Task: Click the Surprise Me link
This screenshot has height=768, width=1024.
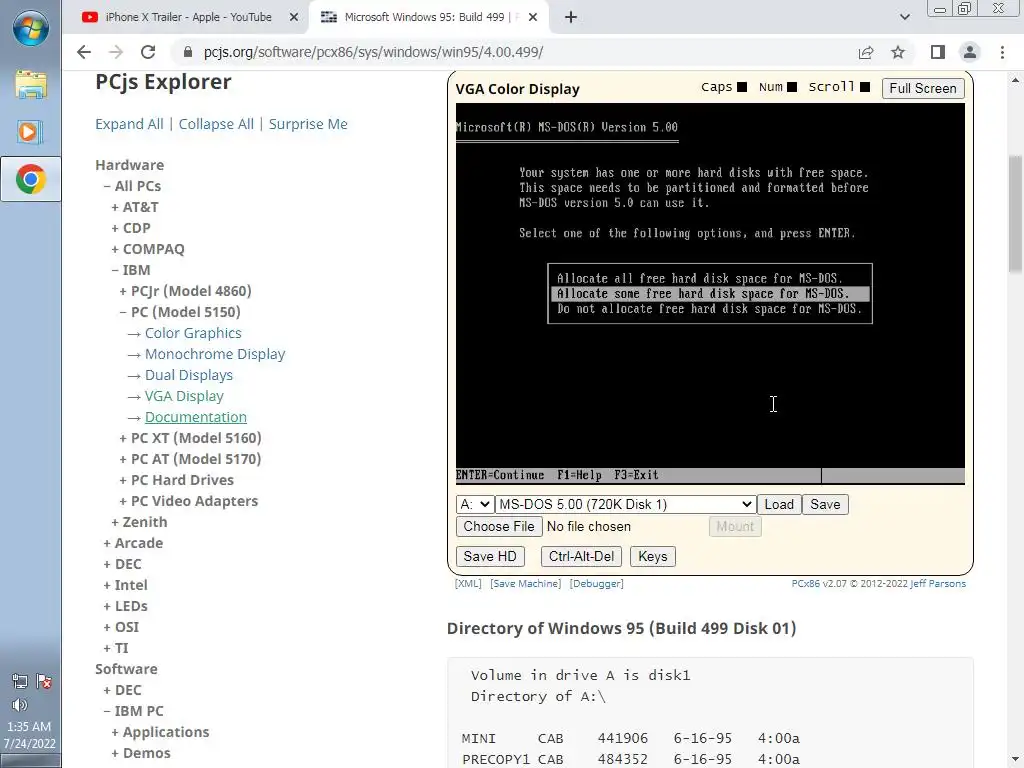Action: coord(308,124)
